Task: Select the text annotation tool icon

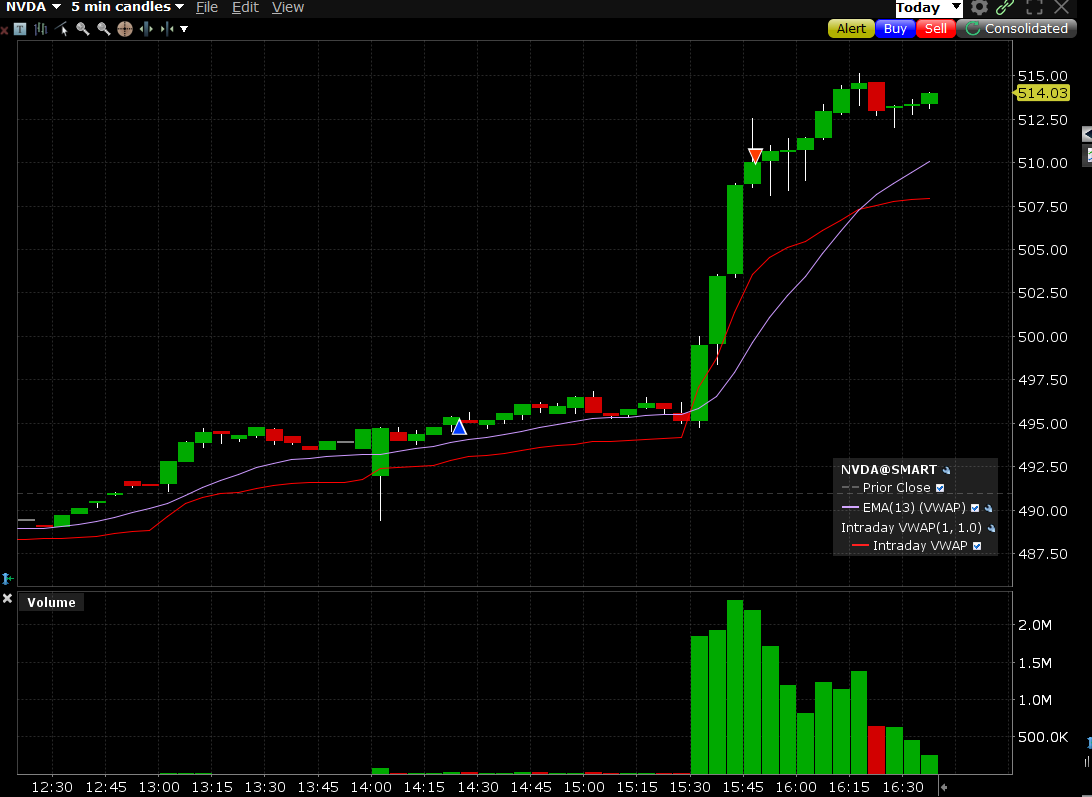Action: pyautogui.click(x=20, y=29)
